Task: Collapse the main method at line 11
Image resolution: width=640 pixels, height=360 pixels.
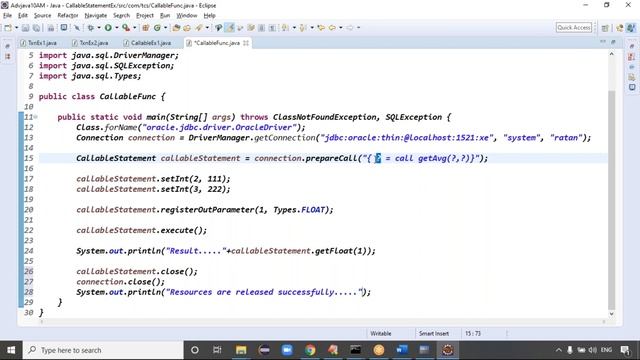Action: (36, 117)
